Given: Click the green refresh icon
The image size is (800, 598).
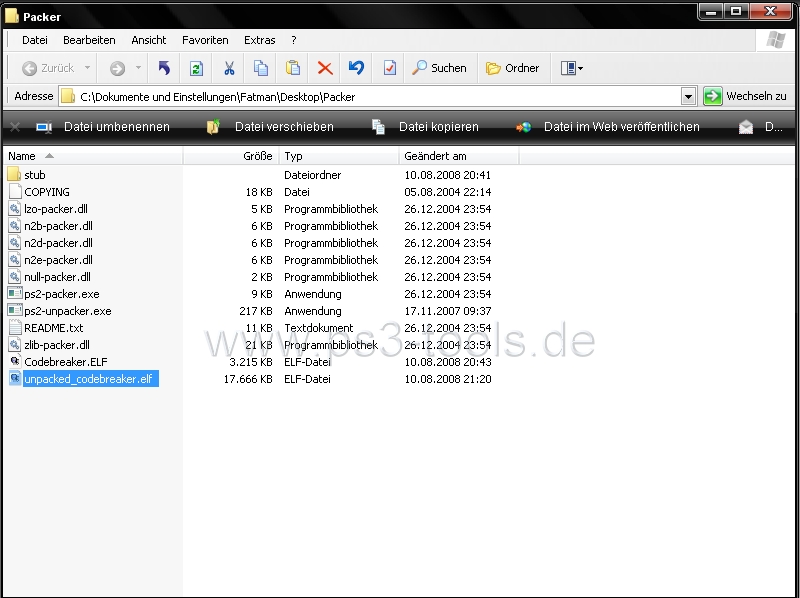Looking at the screenshot, I should (196, 68).
